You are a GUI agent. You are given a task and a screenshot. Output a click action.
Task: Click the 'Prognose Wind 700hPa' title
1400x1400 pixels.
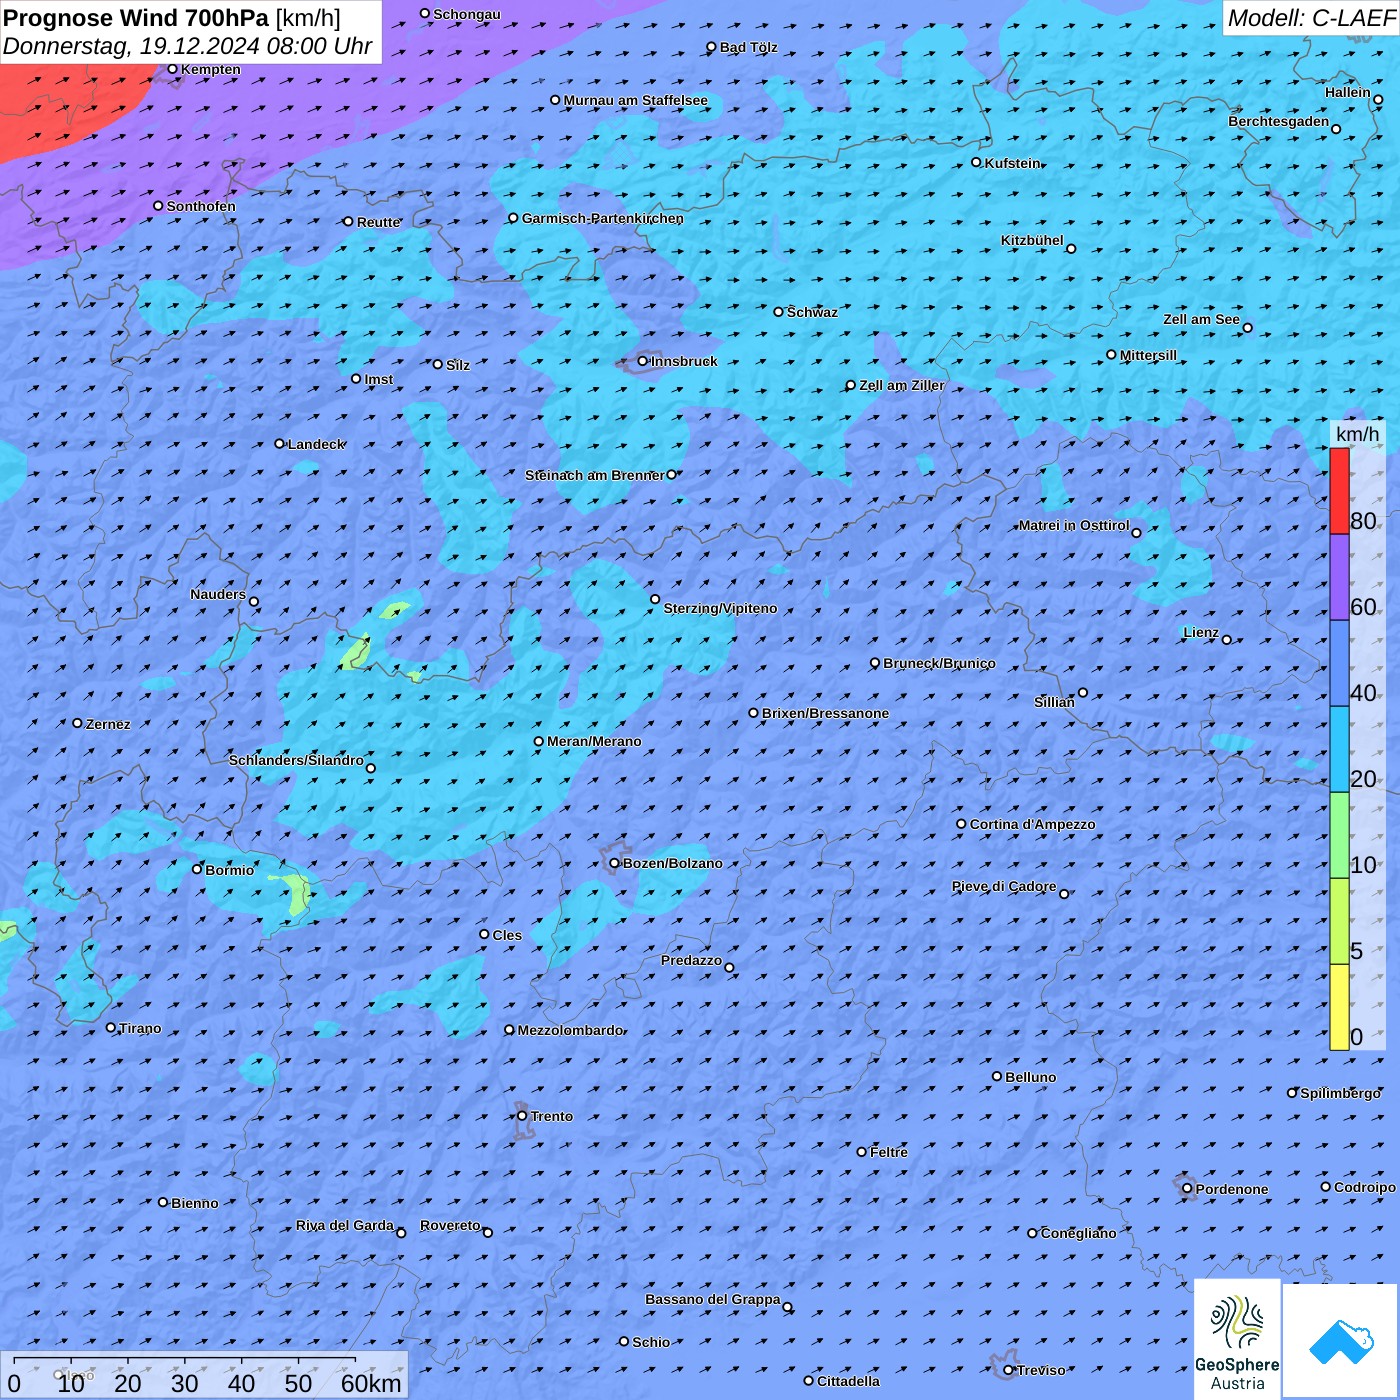[x=137, y=18]
